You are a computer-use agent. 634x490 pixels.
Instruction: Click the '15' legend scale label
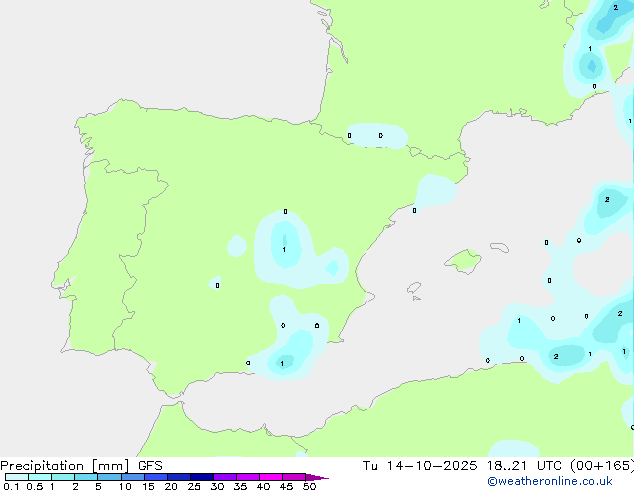click(148, 486)
